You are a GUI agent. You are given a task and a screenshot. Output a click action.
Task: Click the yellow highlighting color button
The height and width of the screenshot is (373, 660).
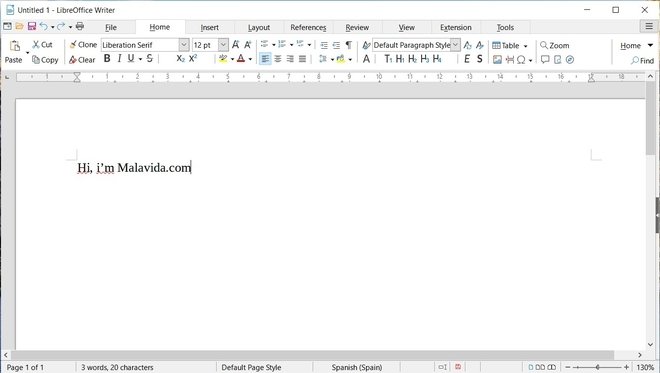[223, 59]
